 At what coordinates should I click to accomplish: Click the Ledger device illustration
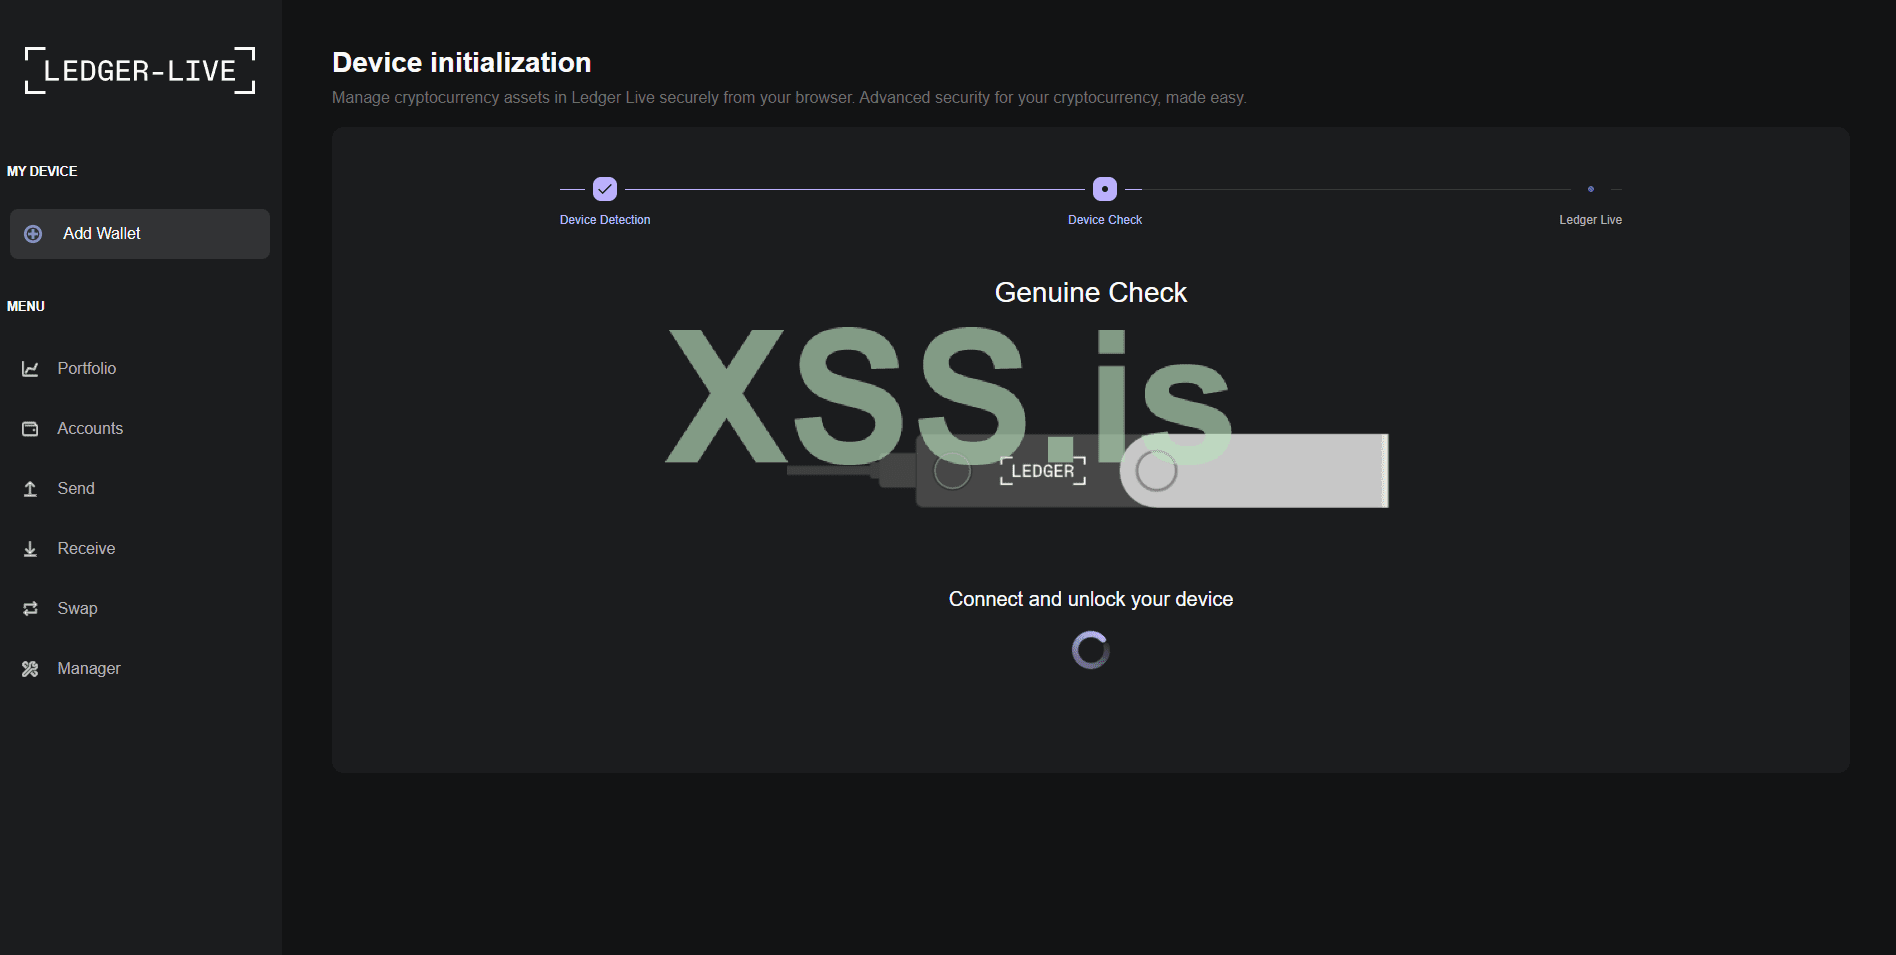[x=1088, y=471]
